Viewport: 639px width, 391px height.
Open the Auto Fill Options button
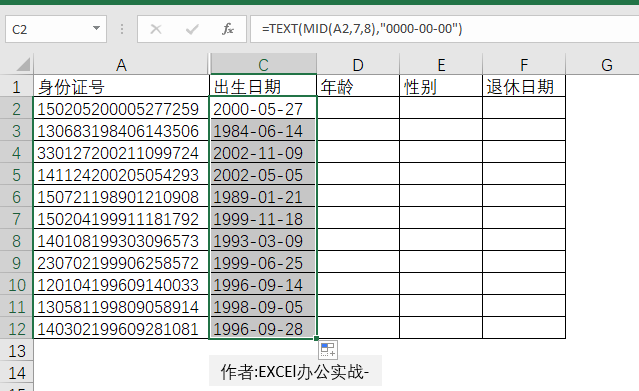click(x=328, y=349)
